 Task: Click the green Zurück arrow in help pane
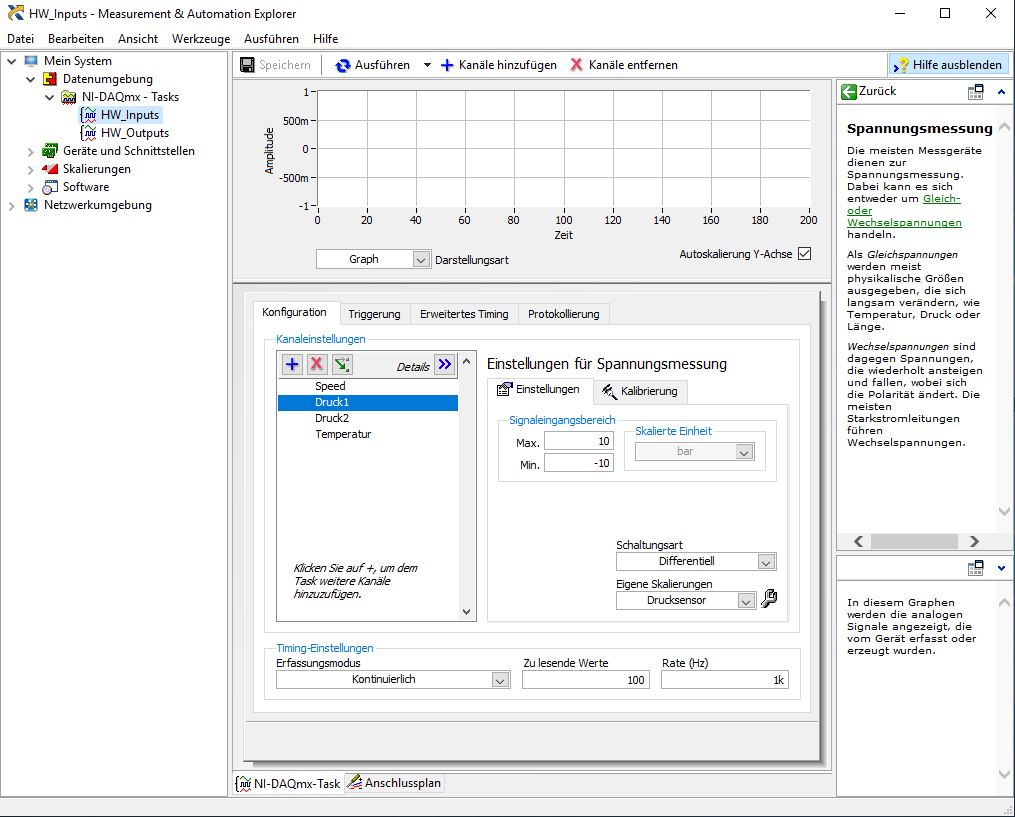(849, 91)
